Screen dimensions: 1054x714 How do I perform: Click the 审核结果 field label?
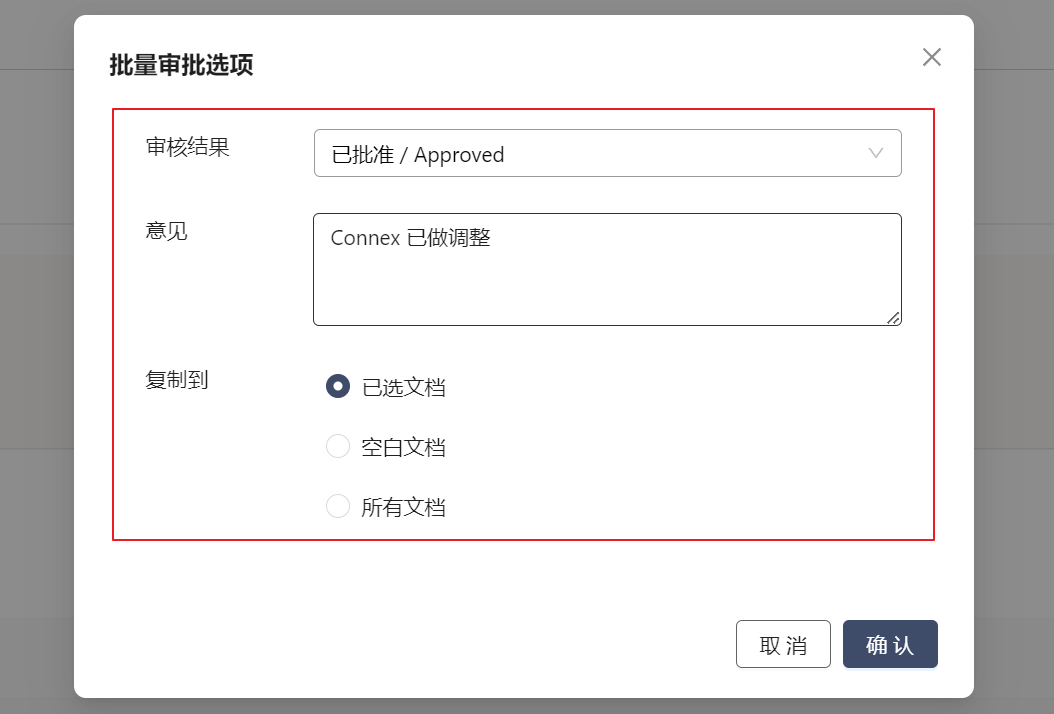188,147
